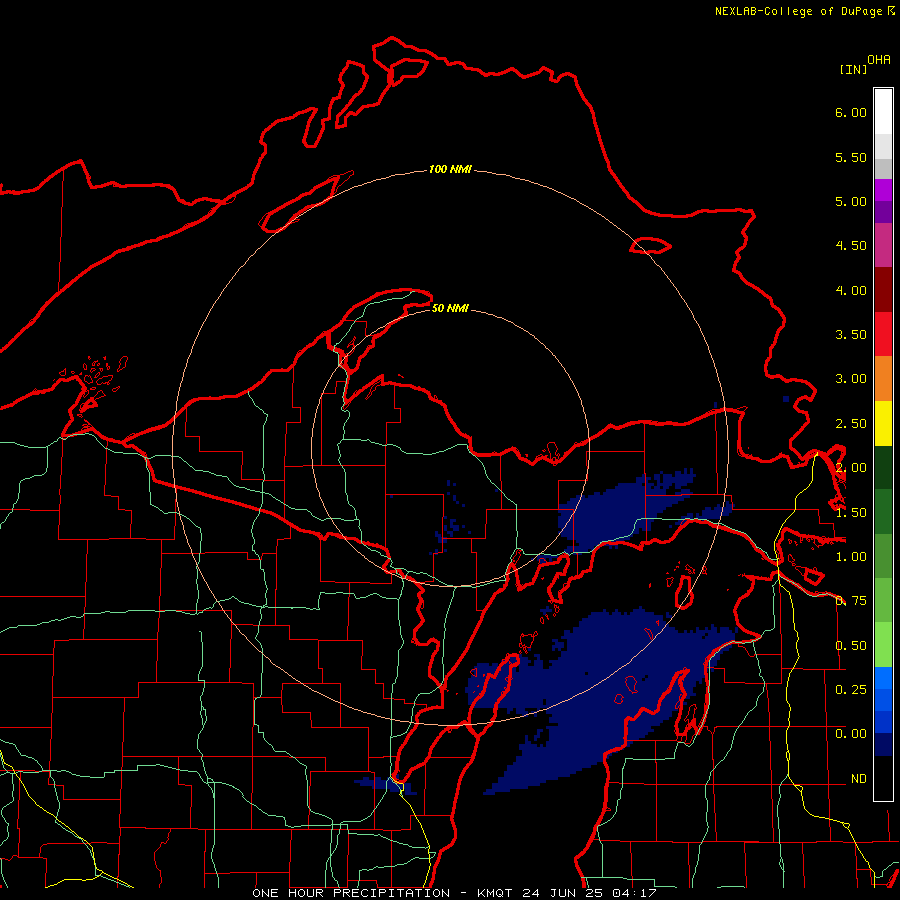The width and height of the screenshot is (900, 900).
Task: Select the 4.50 legend value
Action: (x=851, y=246)
